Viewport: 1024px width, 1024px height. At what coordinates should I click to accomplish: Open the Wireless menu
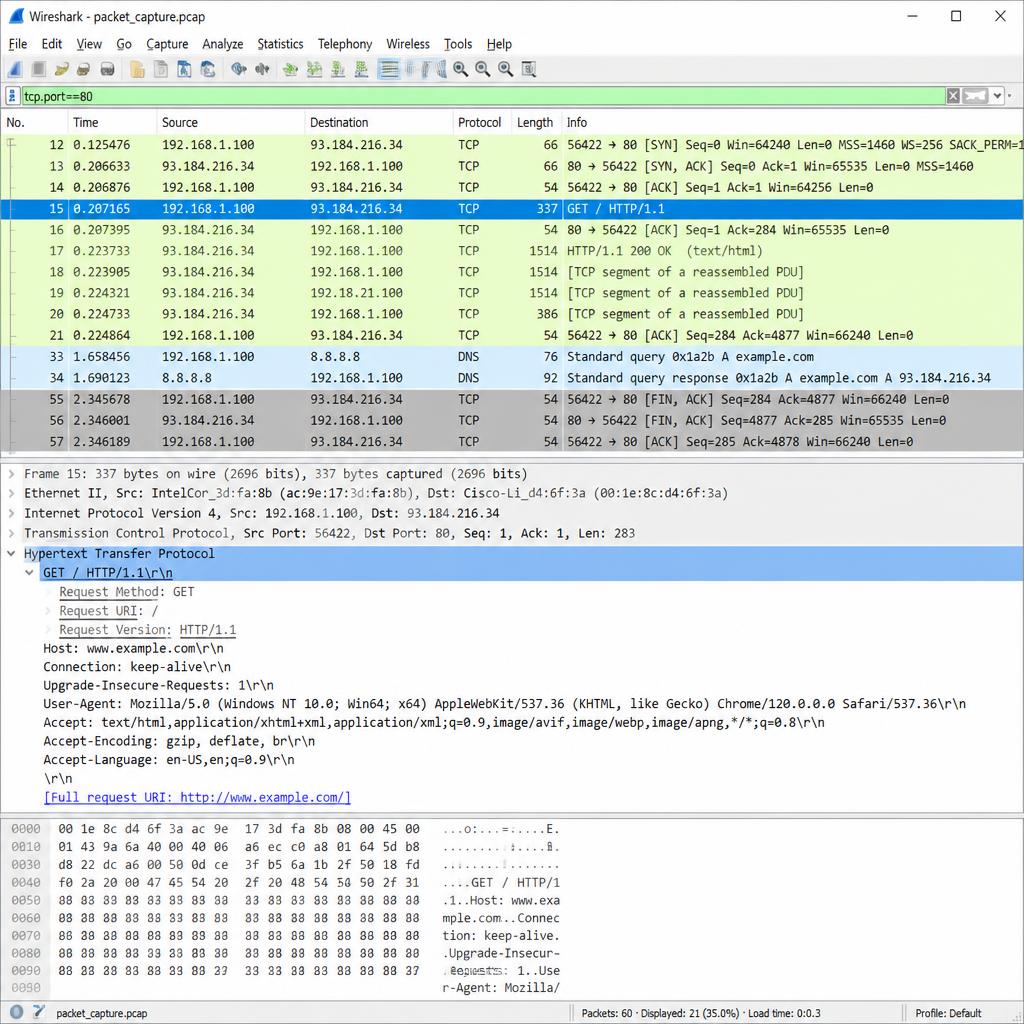coord(408,44)
